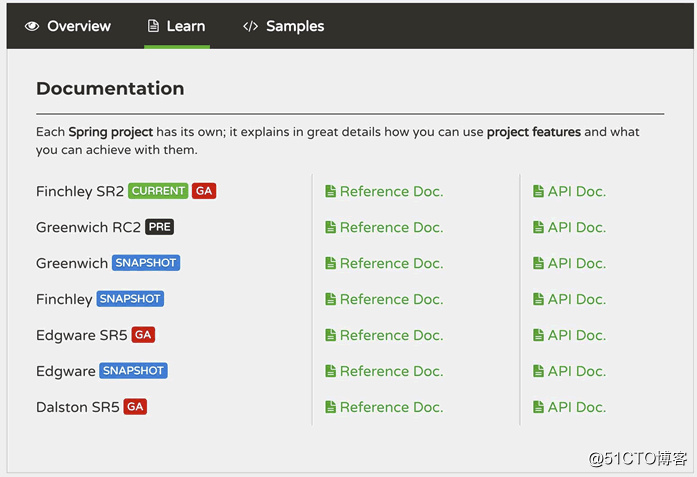Click the GA badge on Dalston SR5
The width and height of the screenshot is (697, 477).
click(135, 407)
